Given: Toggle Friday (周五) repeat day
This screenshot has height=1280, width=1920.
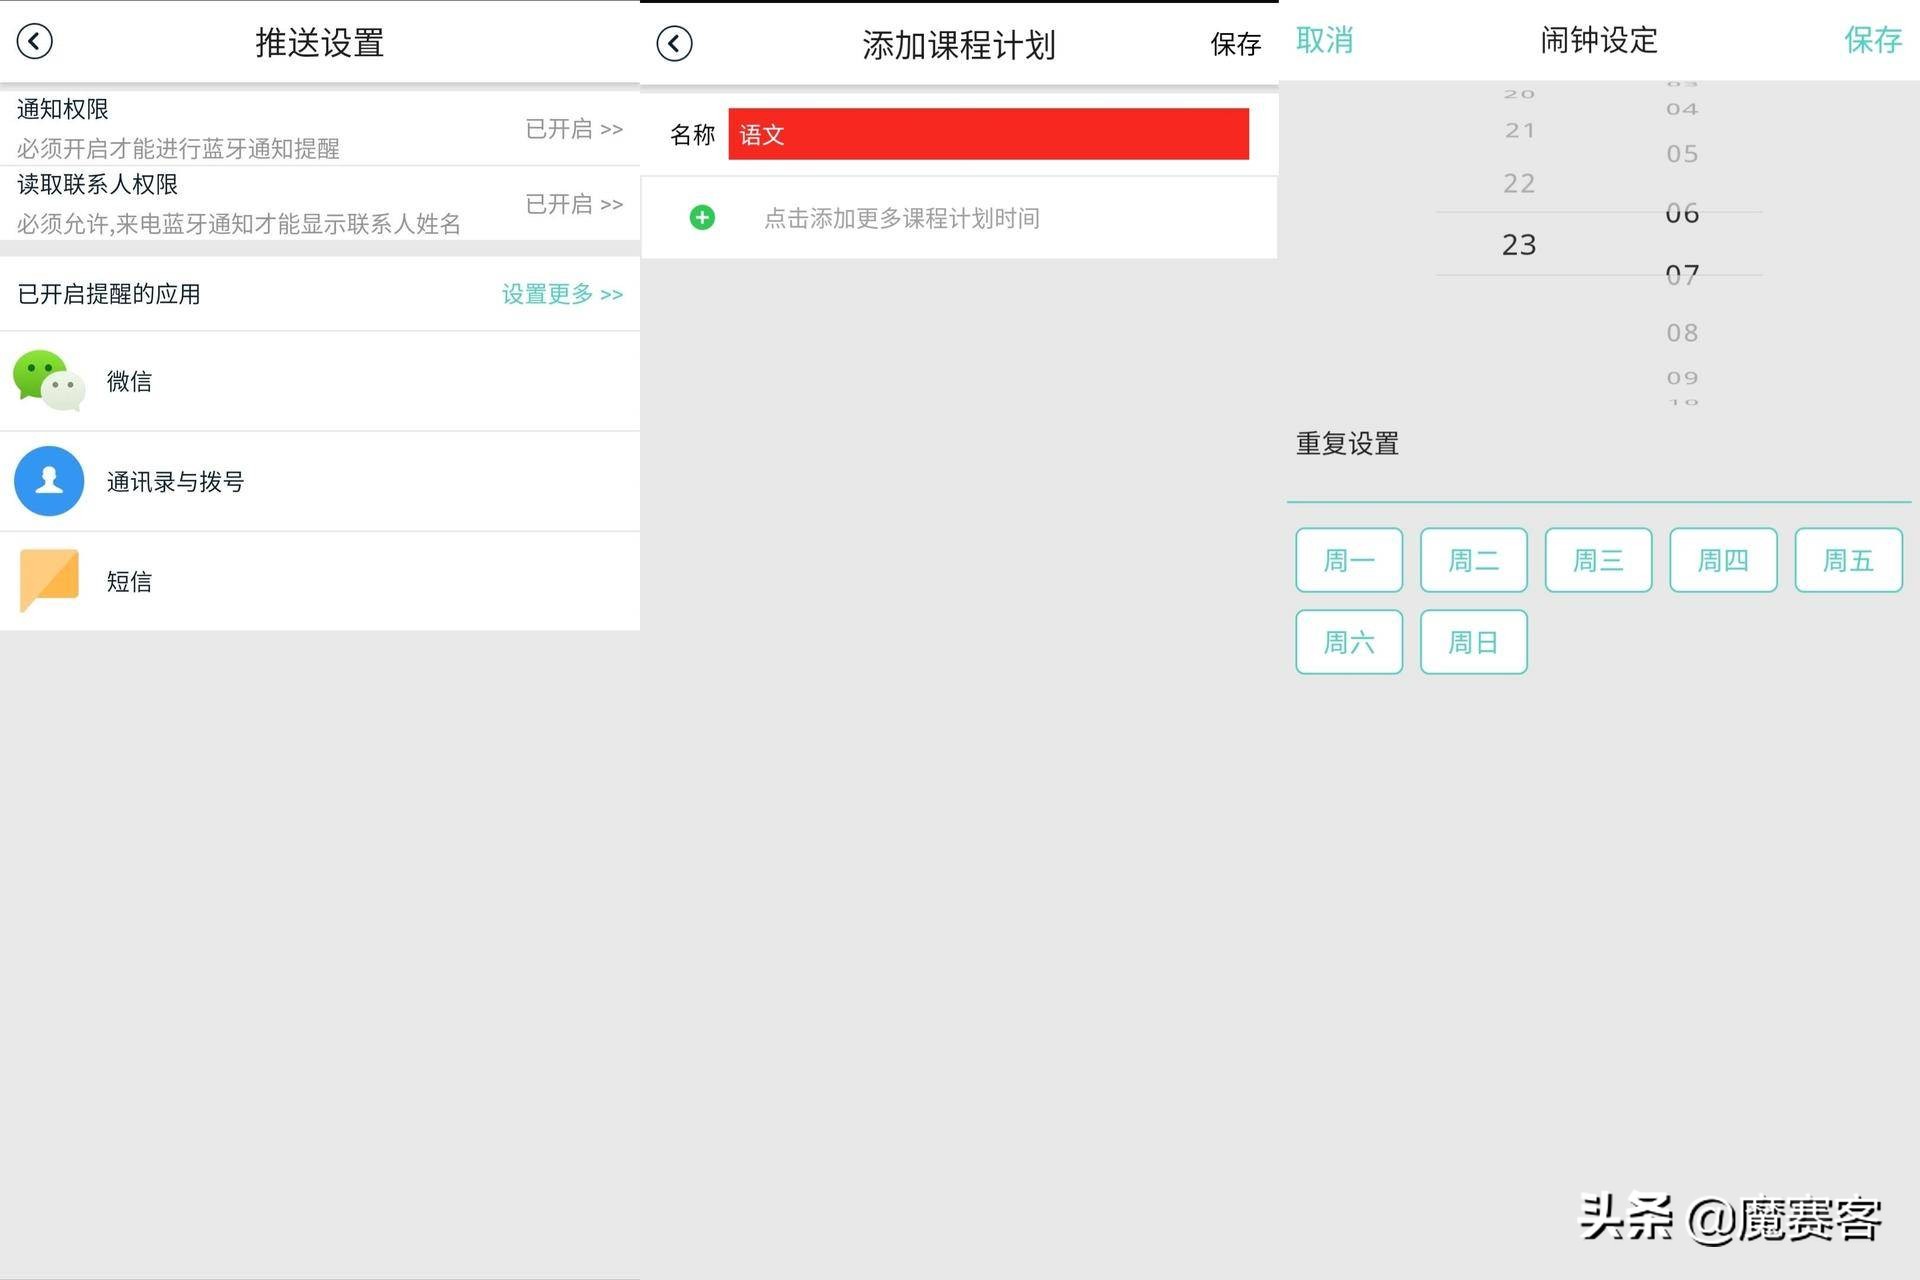Looking at the screenshot, I should [x=1847, y=560].
